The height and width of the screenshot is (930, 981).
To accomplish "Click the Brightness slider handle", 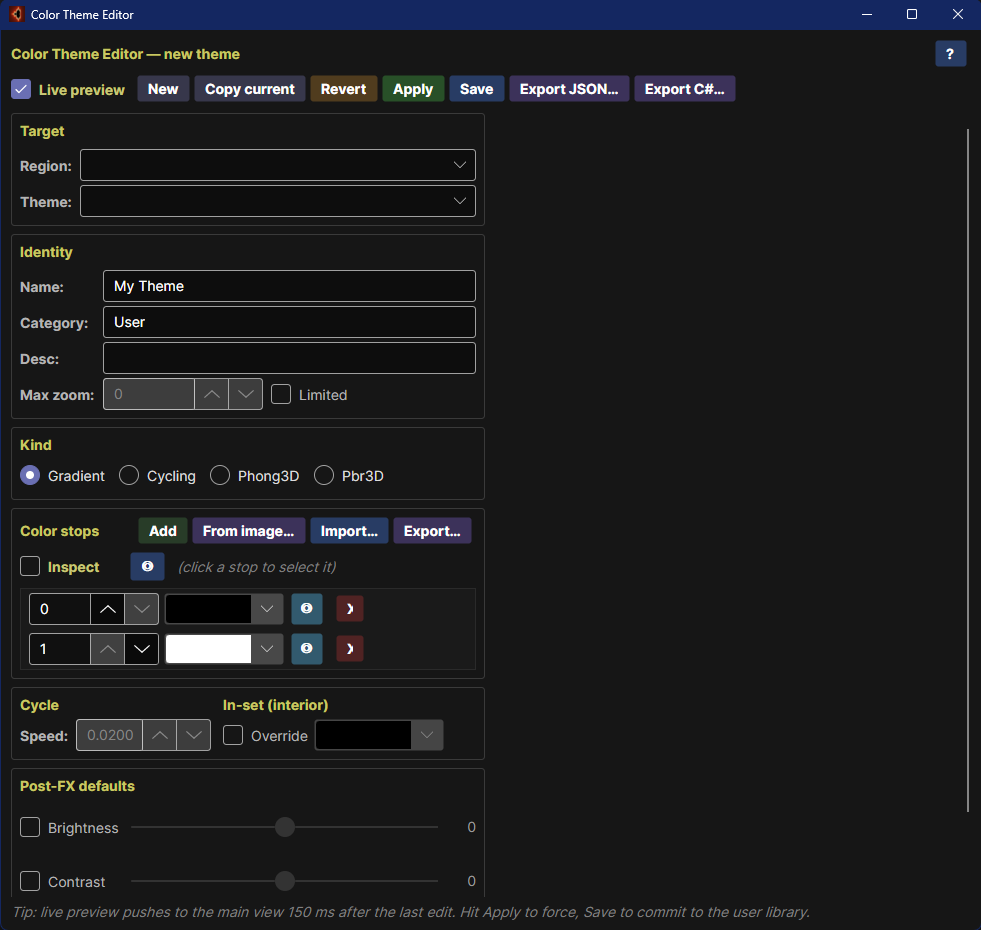I will pyautogui.click(x=285, y=827).
